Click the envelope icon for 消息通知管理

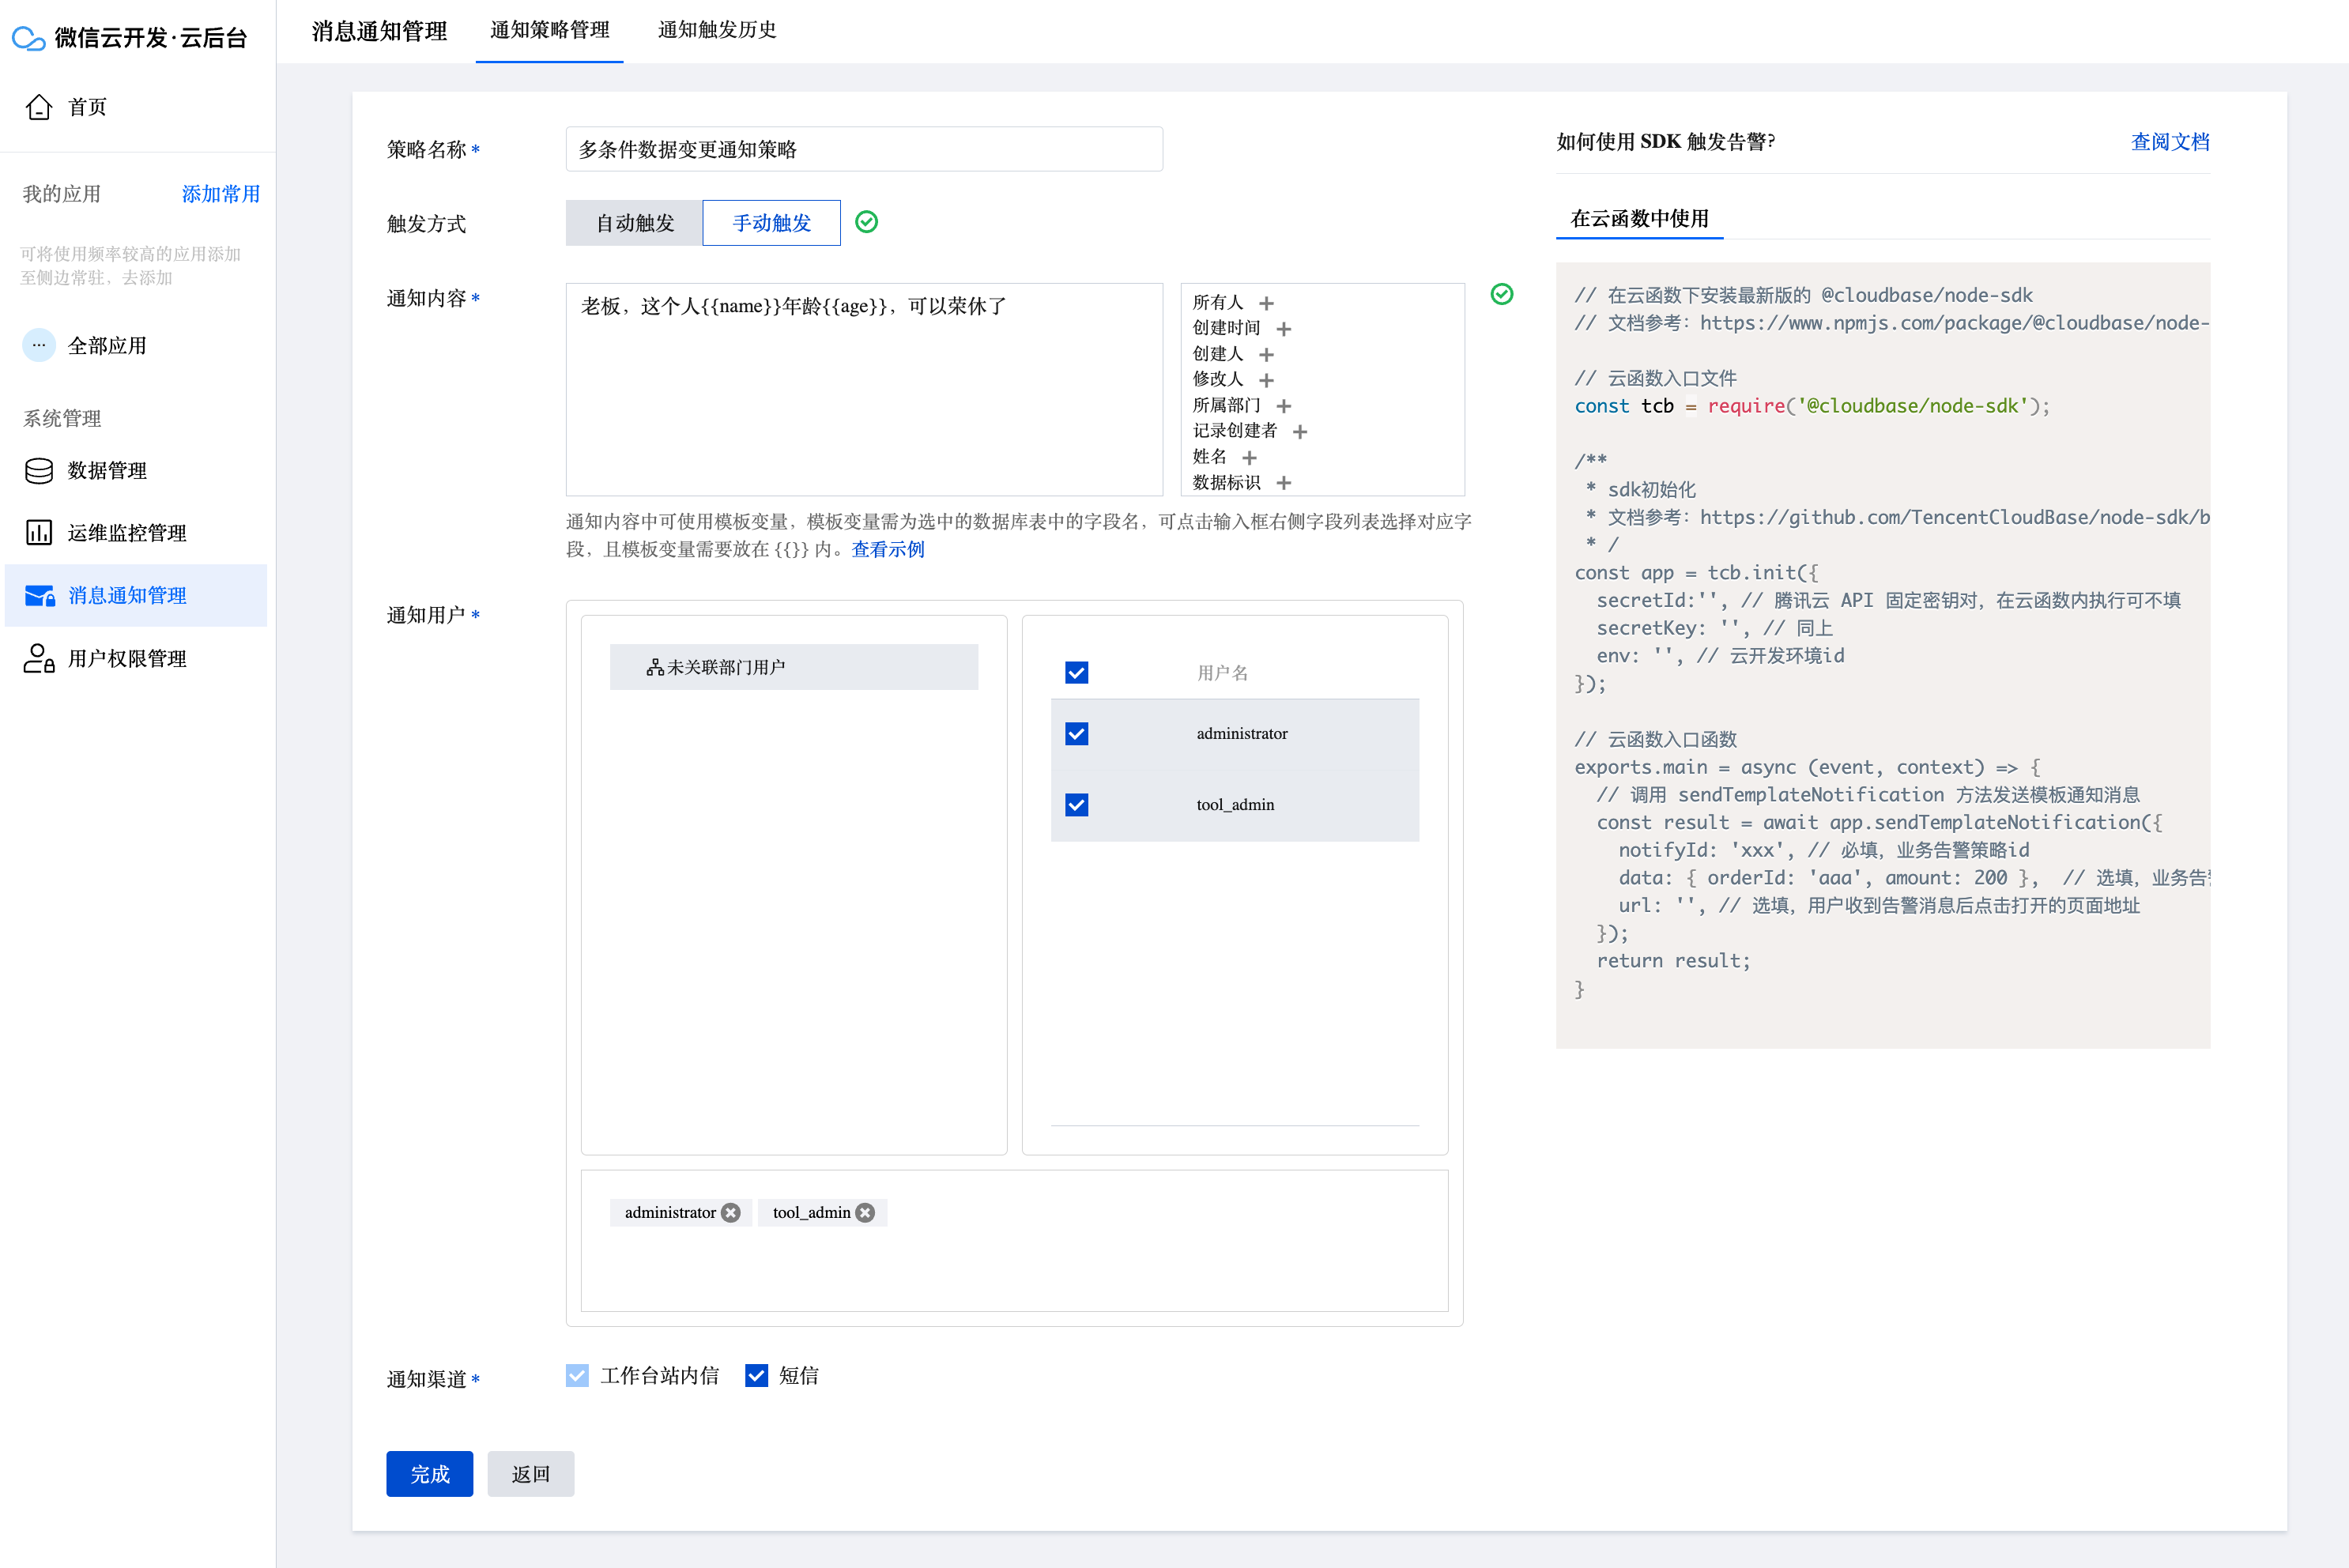point(40,596)
